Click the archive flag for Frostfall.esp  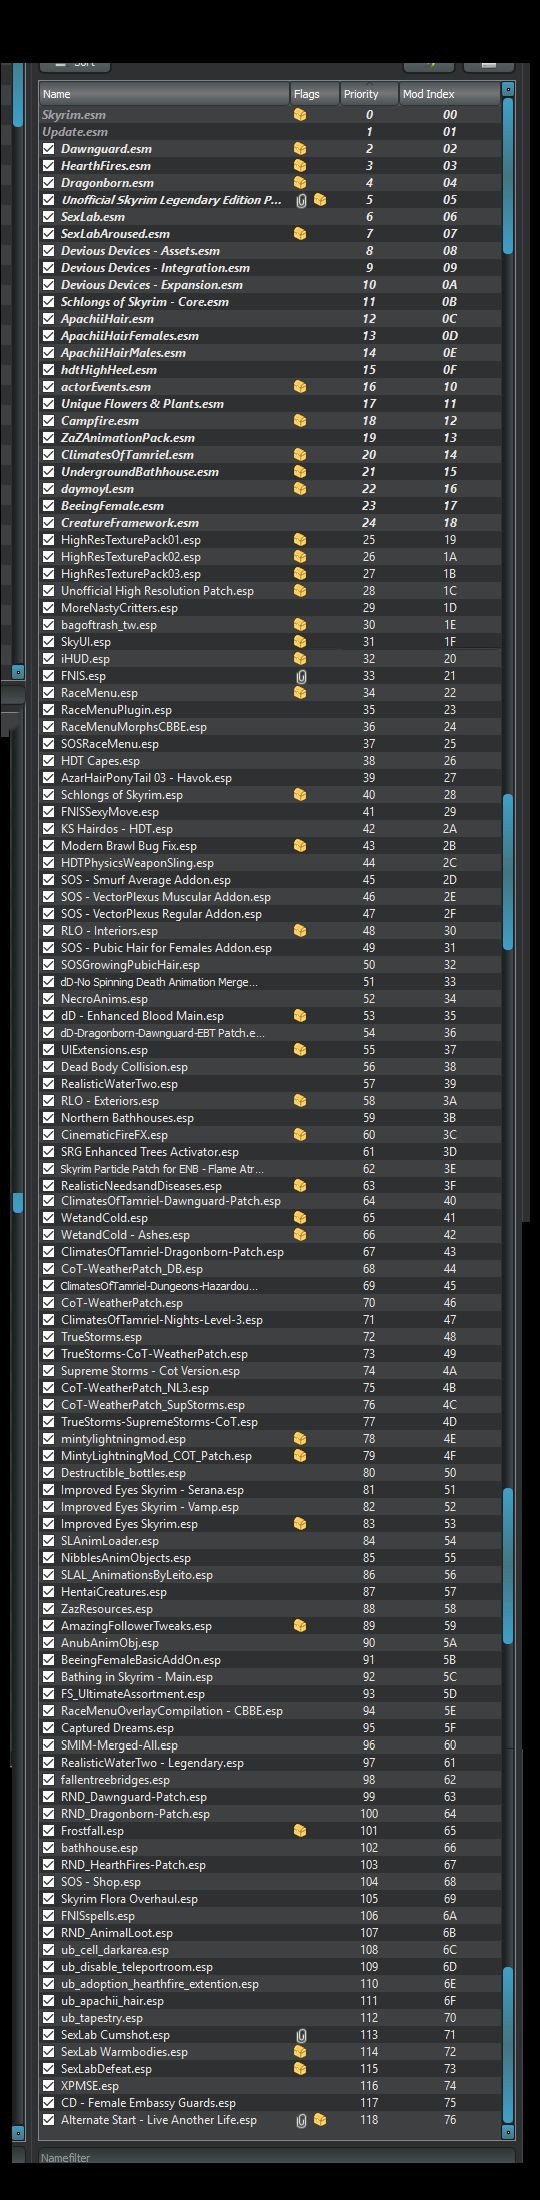pos(300,1831)
